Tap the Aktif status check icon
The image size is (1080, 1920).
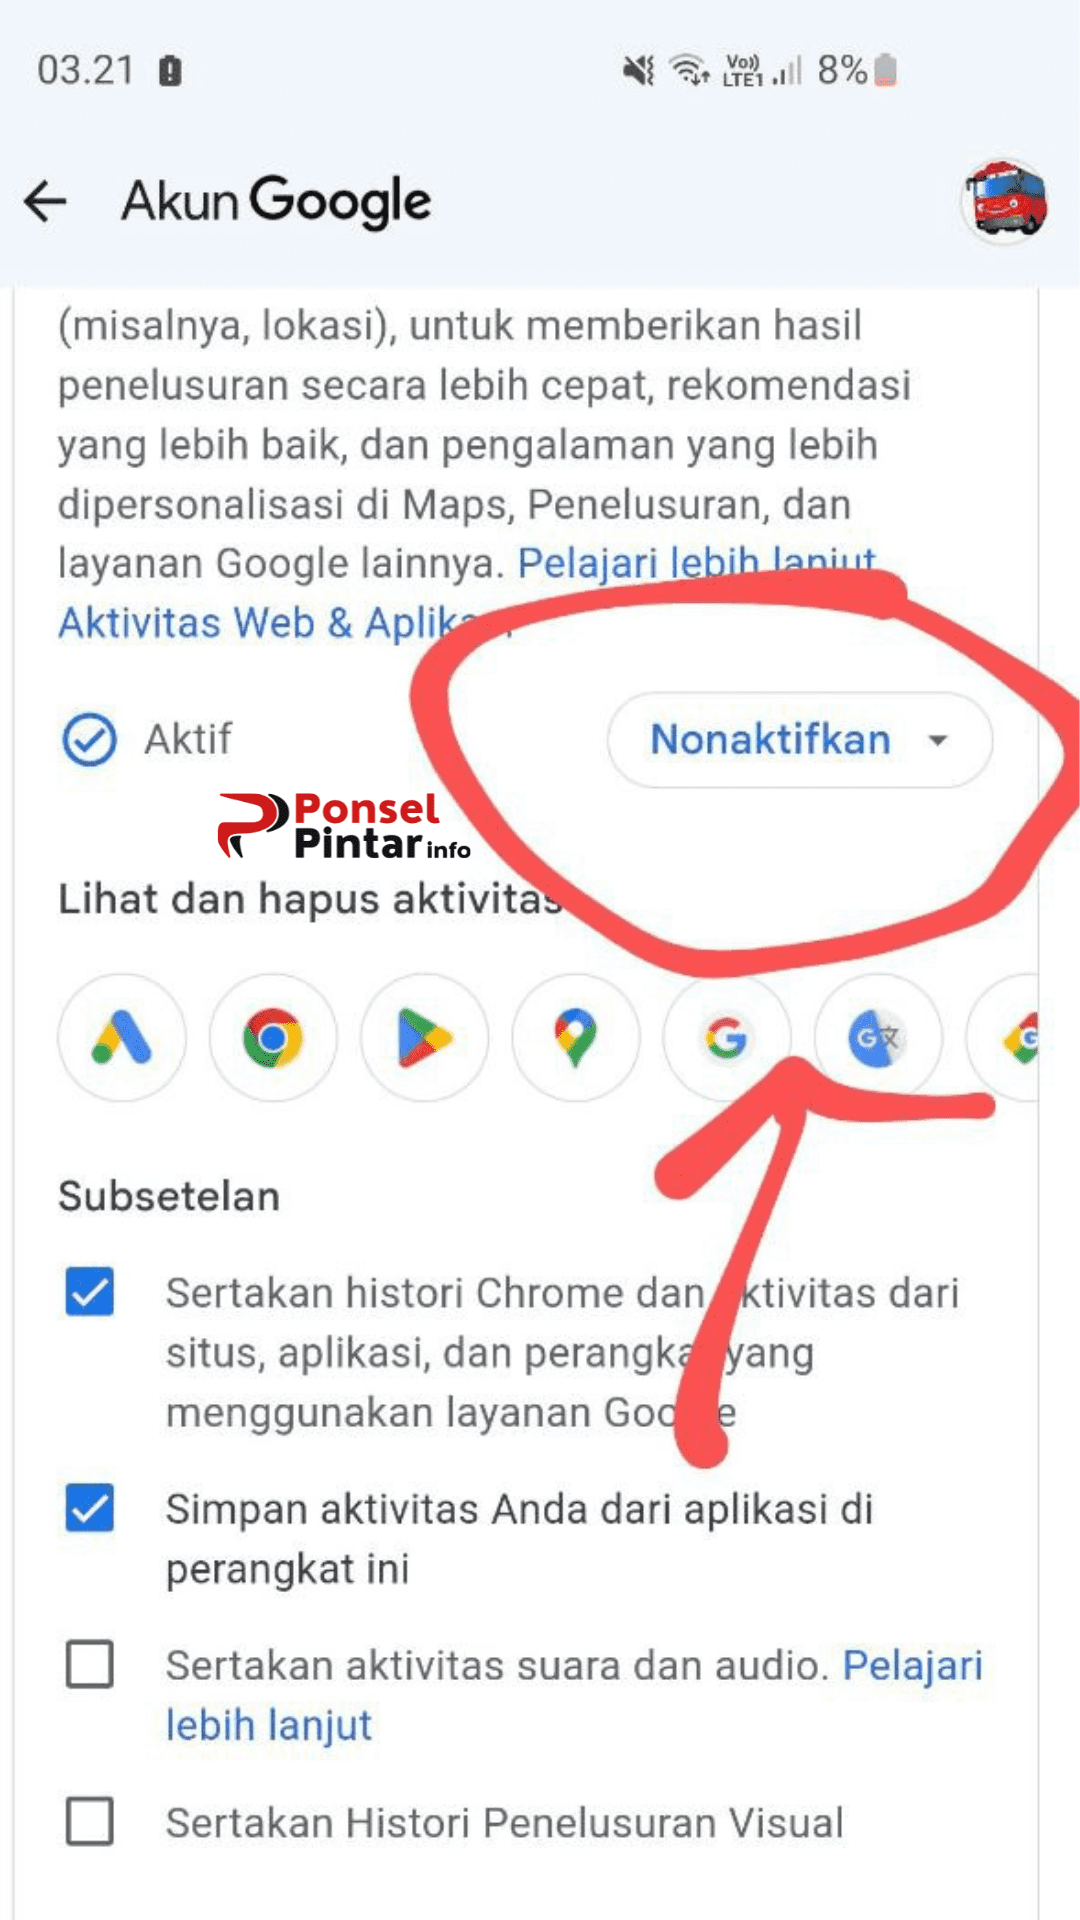[x=89, y=740]
